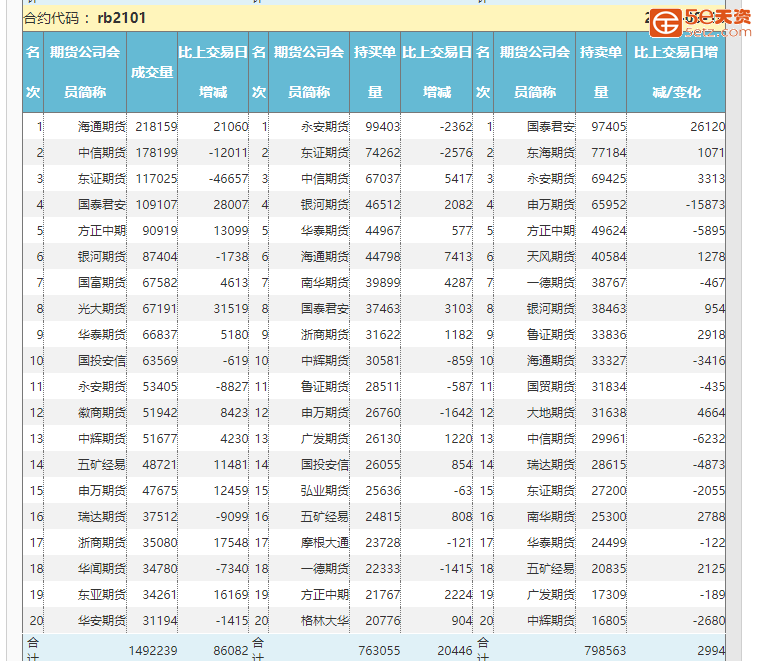Click the 持买单量 column header
Viewport: 757px width, 661px height.
coord(375,72)
